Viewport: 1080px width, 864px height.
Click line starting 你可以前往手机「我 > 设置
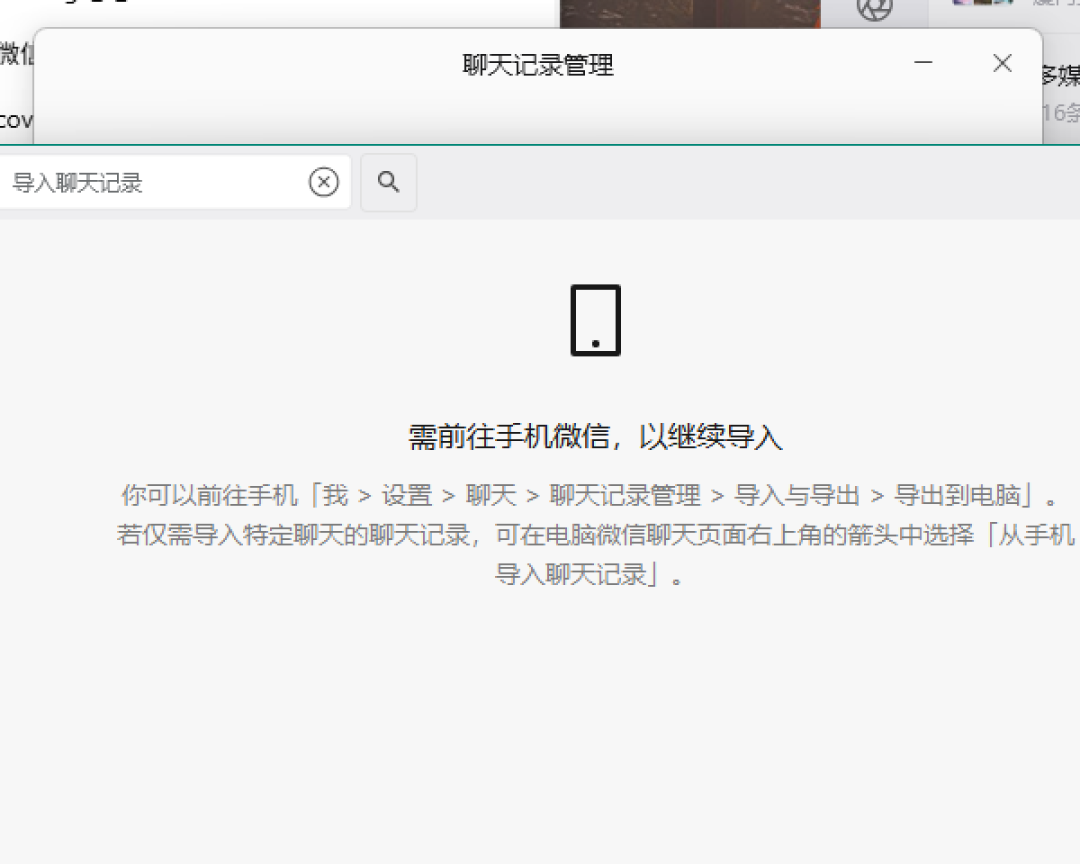(590, 495)
